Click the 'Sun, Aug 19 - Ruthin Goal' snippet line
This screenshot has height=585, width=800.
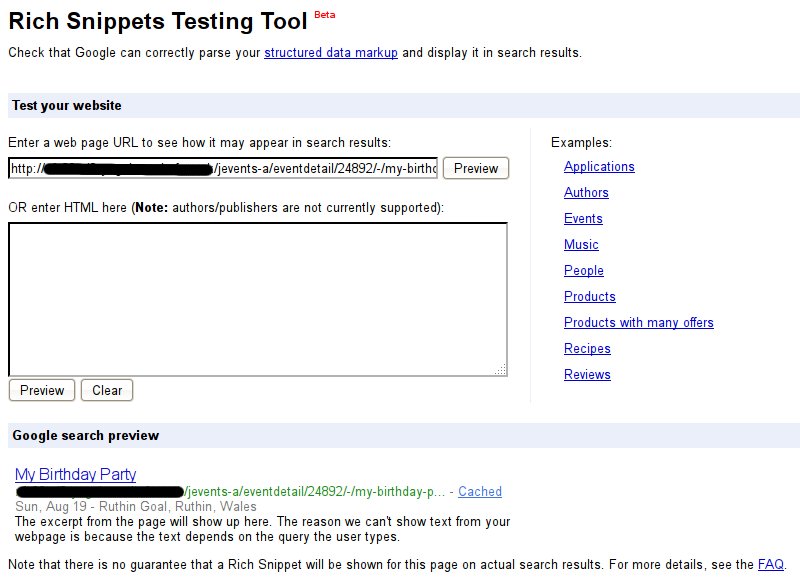click(136, 506)
